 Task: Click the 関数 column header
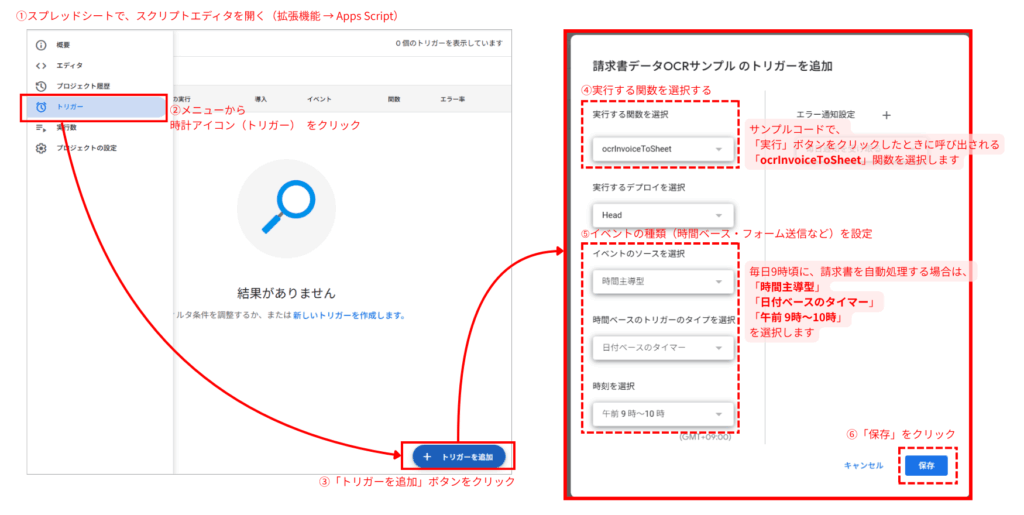click(394, 99)
